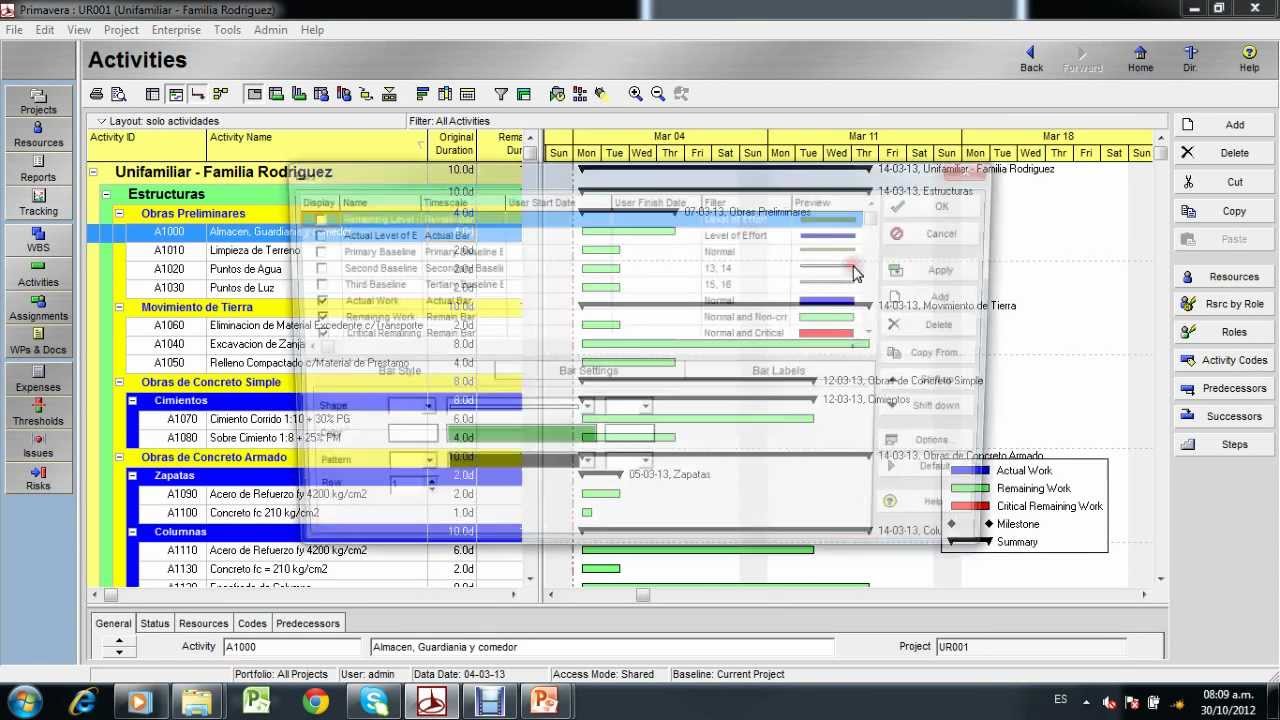Open Chrome from the Windows taskbar

point(316,702)
